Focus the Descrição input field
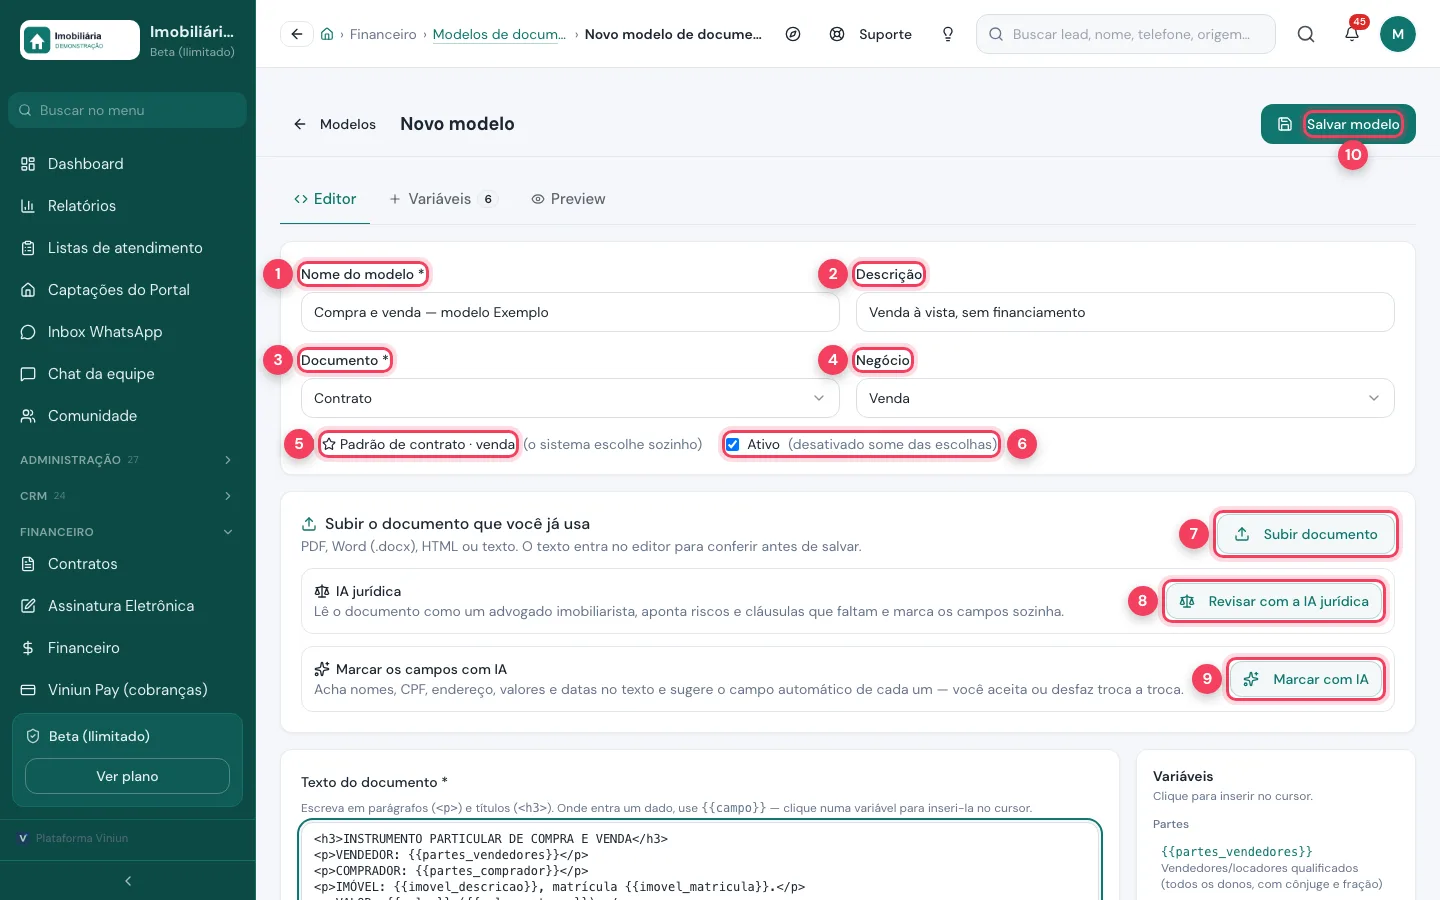The width and height of the screenshot is (1440, 900). [x=1125, y=312]
